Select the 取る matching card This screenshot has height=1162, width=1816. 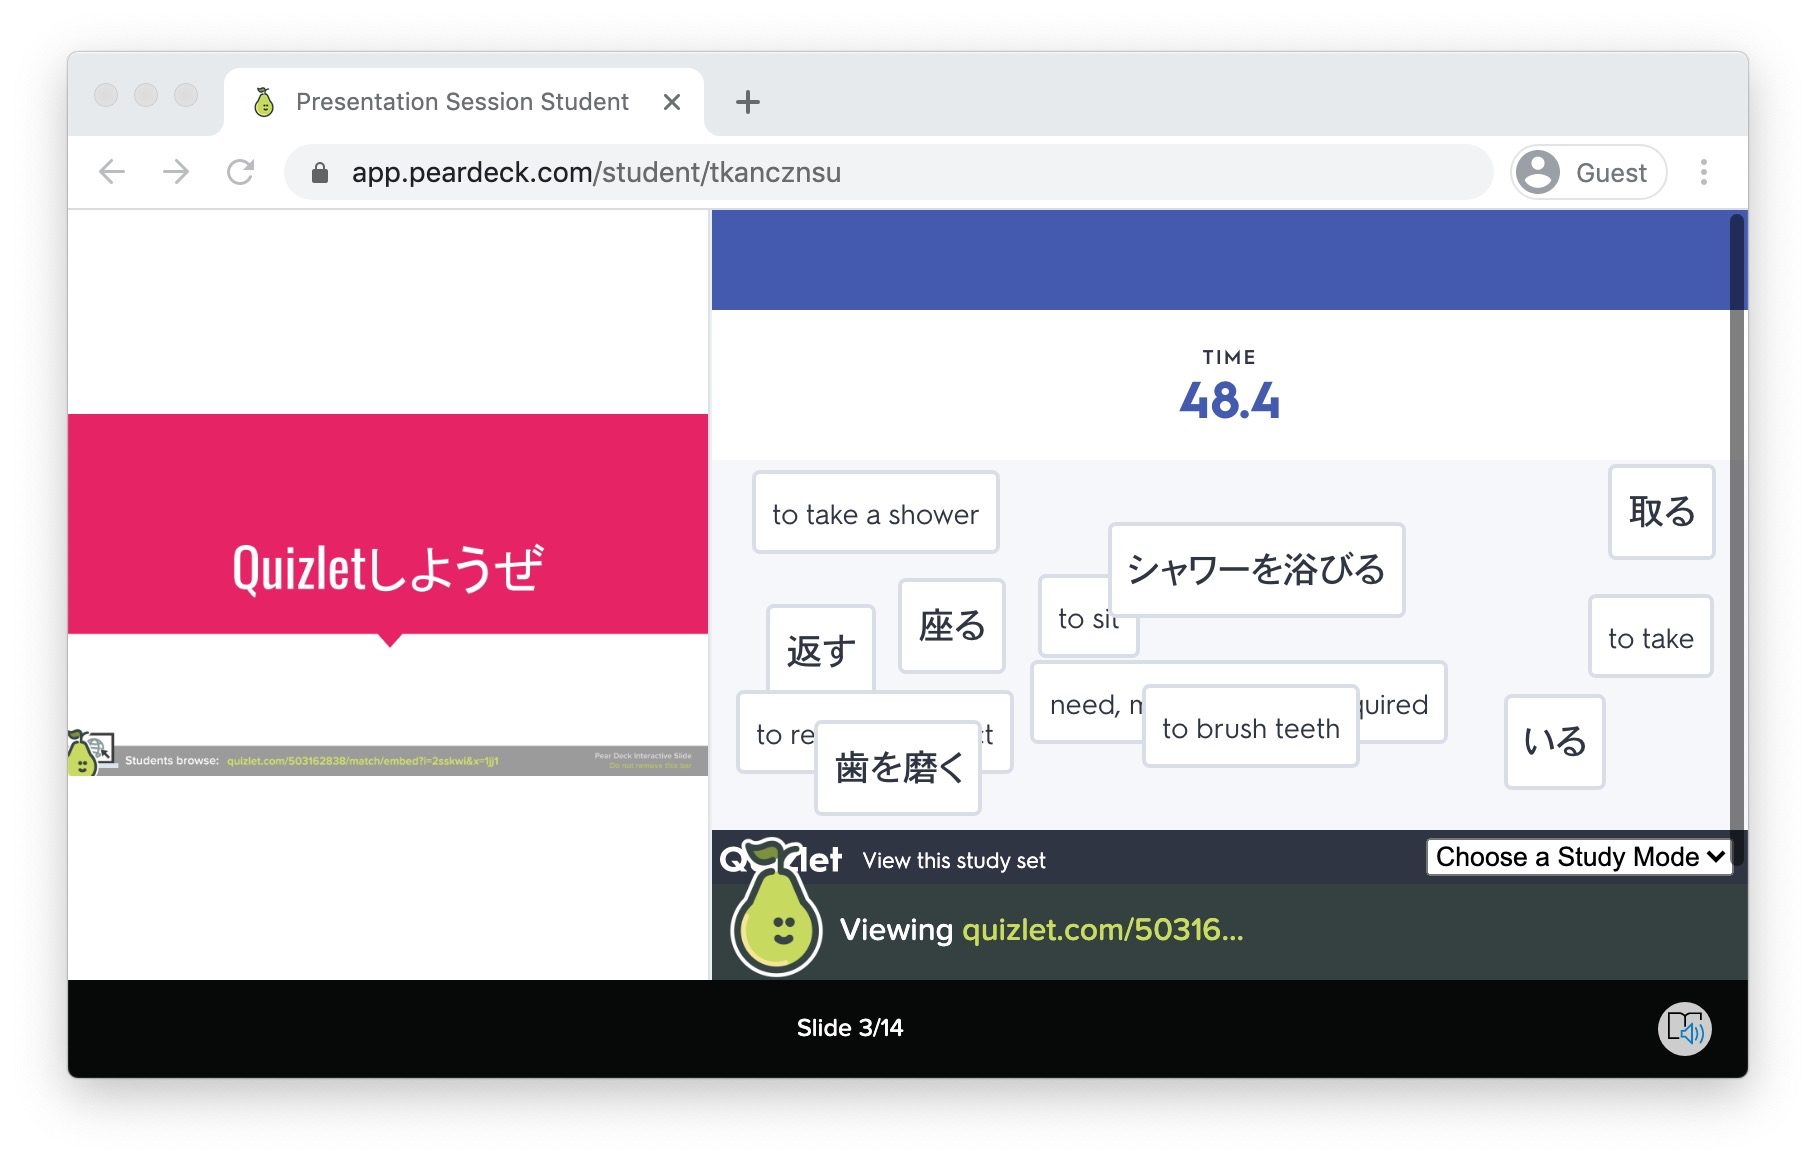tap(1661, 513)
